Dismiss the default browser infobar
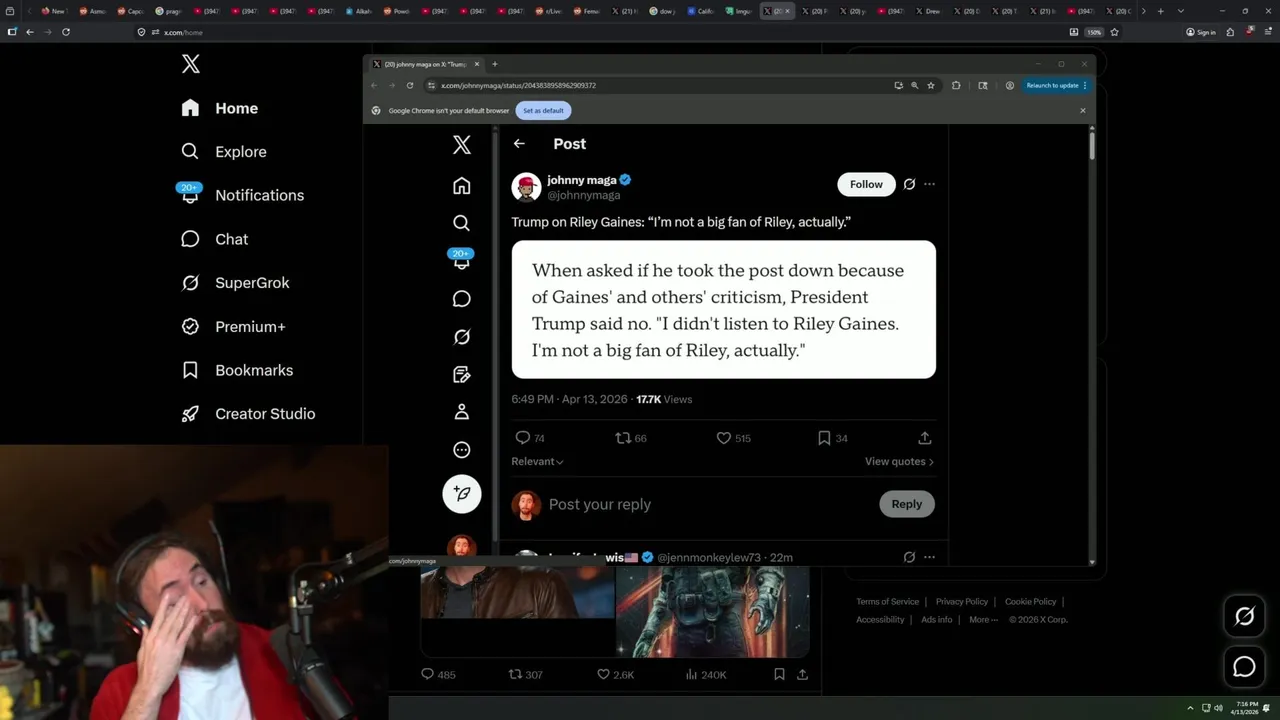The height and width of the screenshot is (720, 1280). point(1082,111)
